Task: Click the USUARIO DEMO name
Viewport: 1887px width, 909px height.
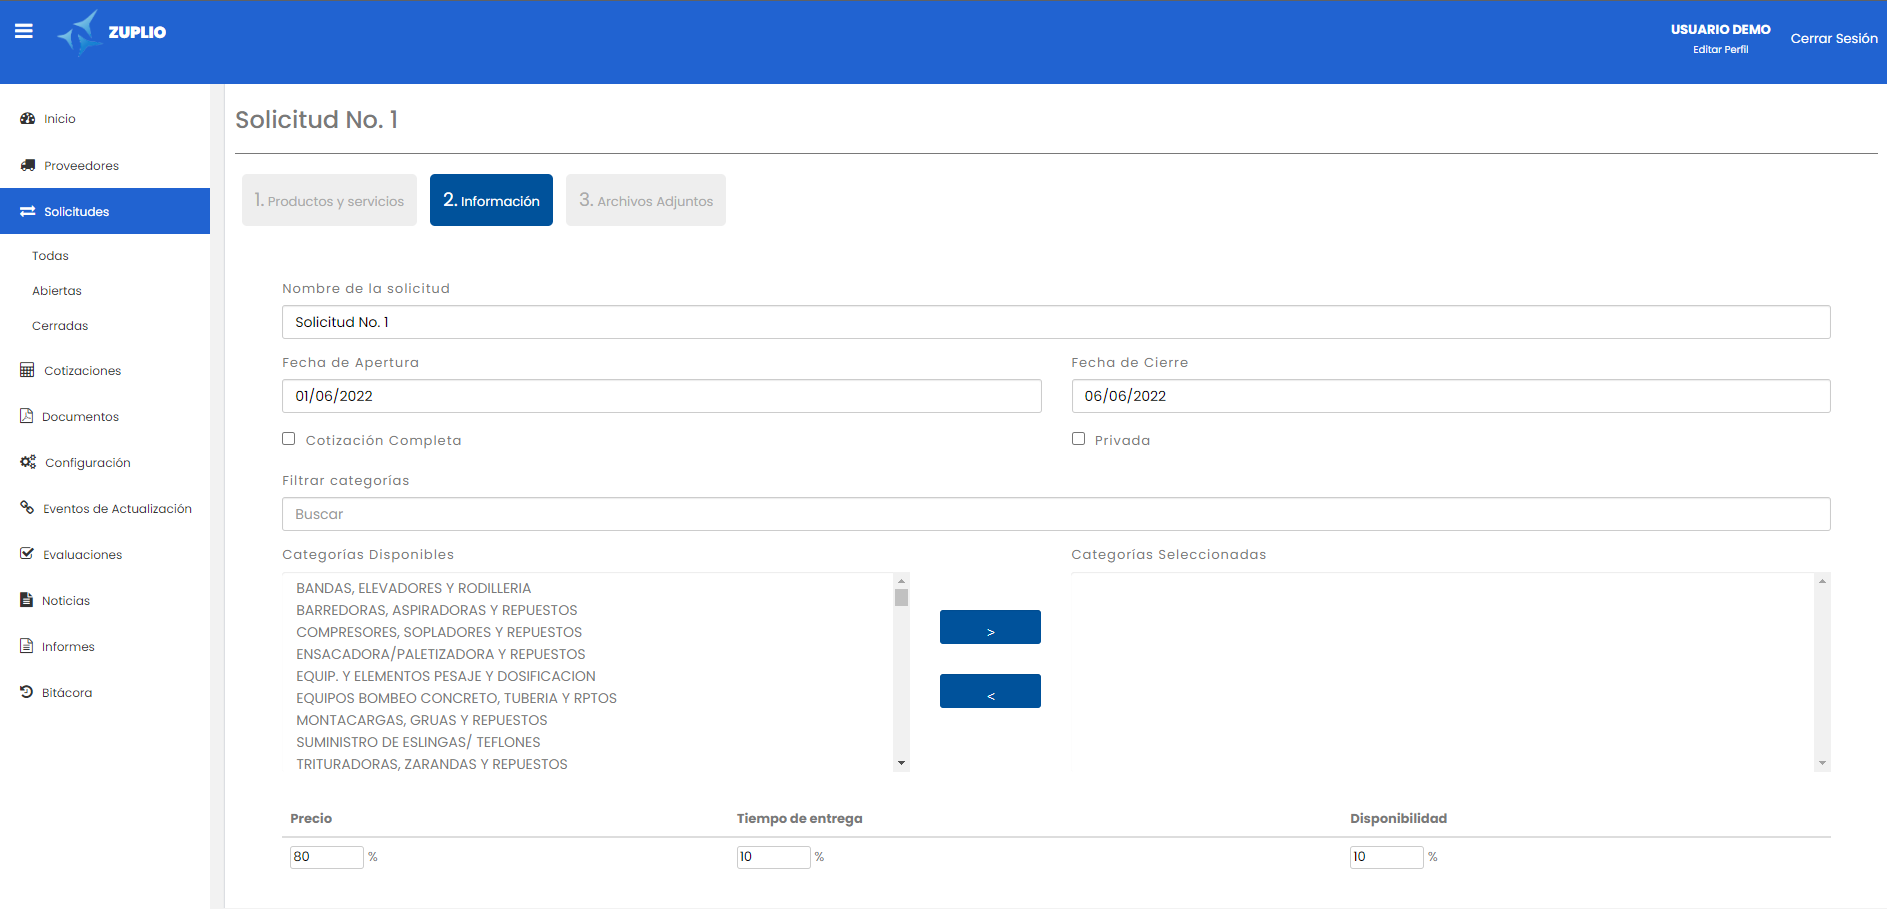Action: 1720,29
